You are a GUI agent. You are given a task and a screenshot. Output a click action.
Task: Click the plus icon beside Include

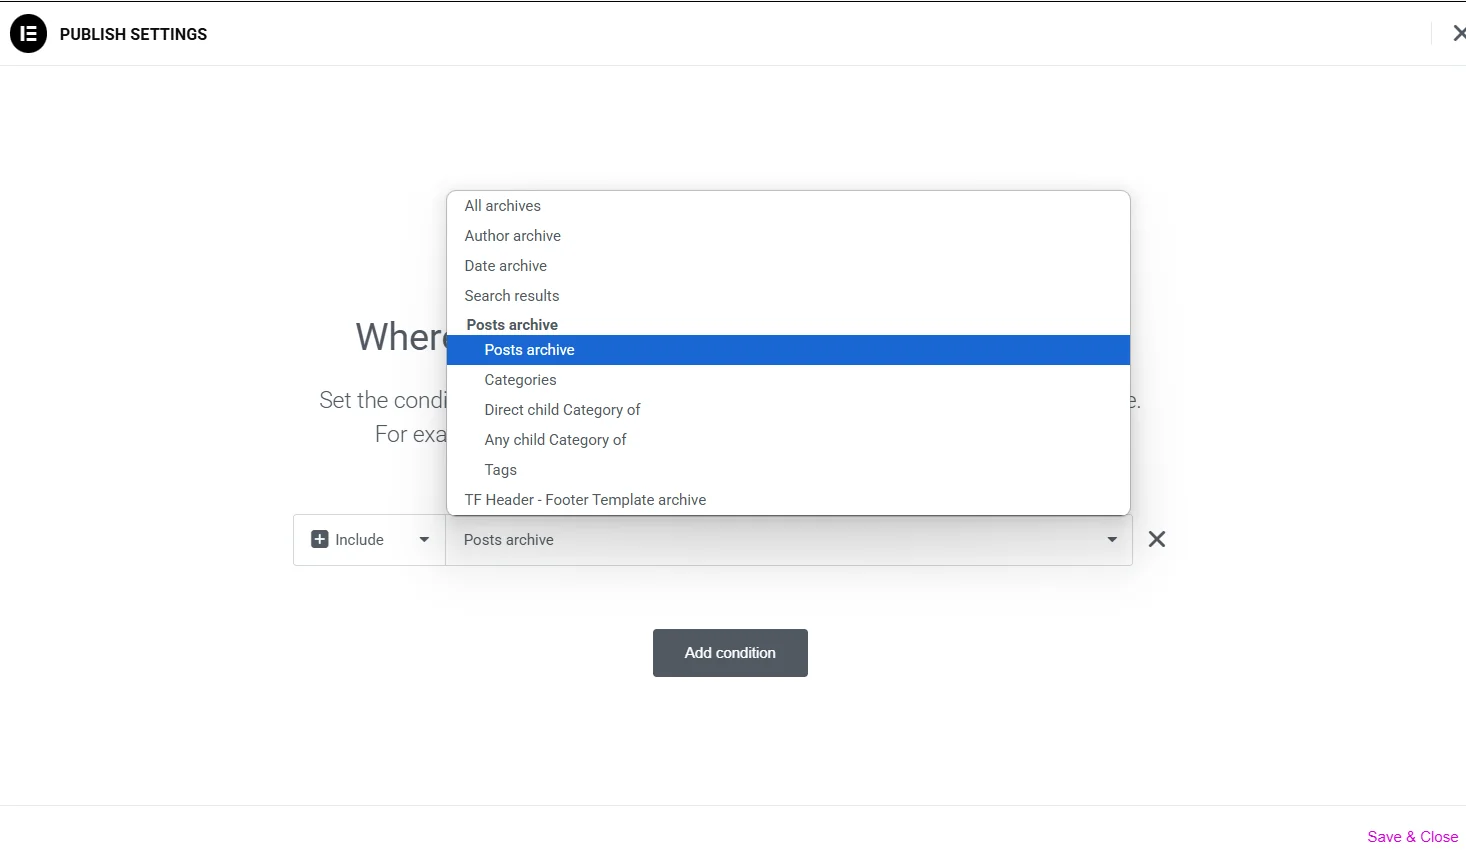pos(320,540)
